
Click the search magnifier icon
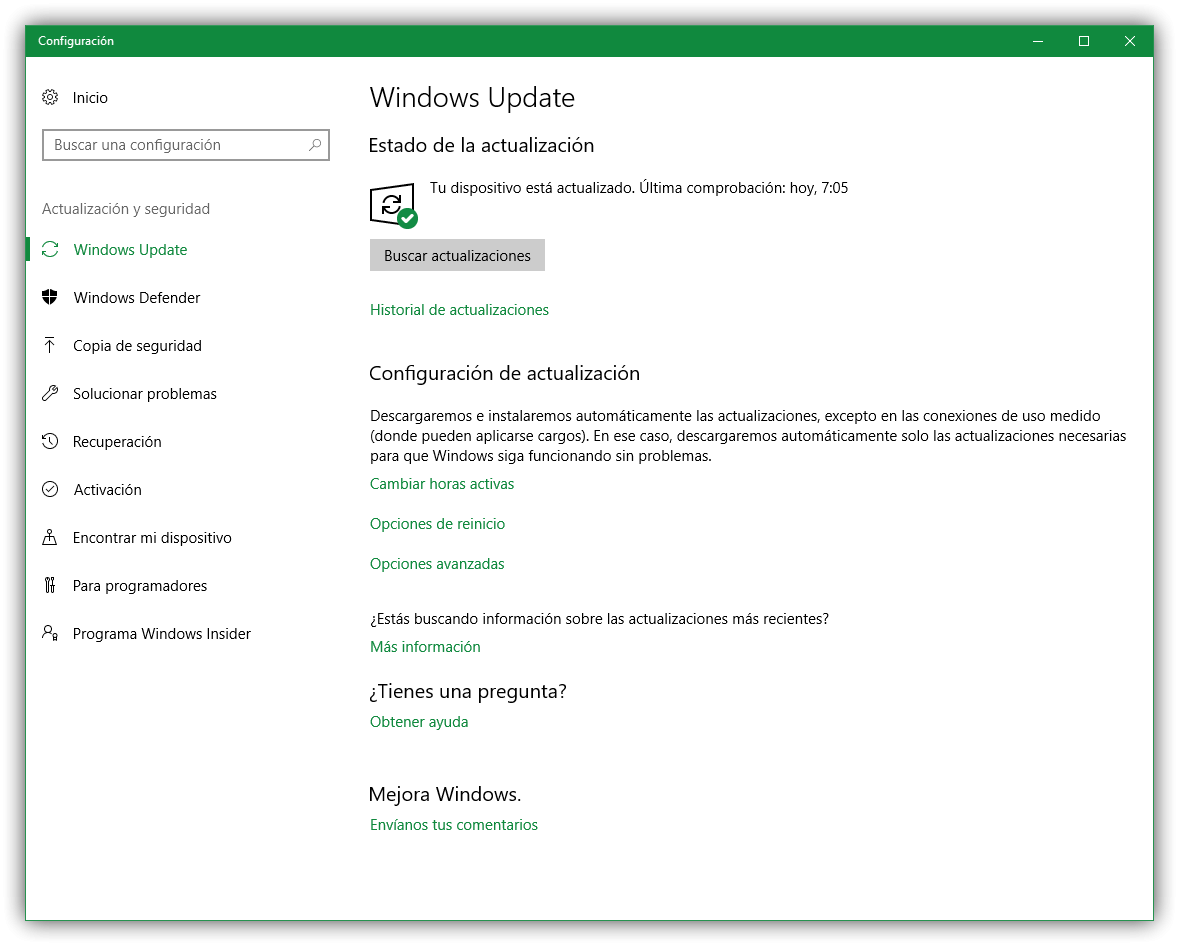point(315,144)
